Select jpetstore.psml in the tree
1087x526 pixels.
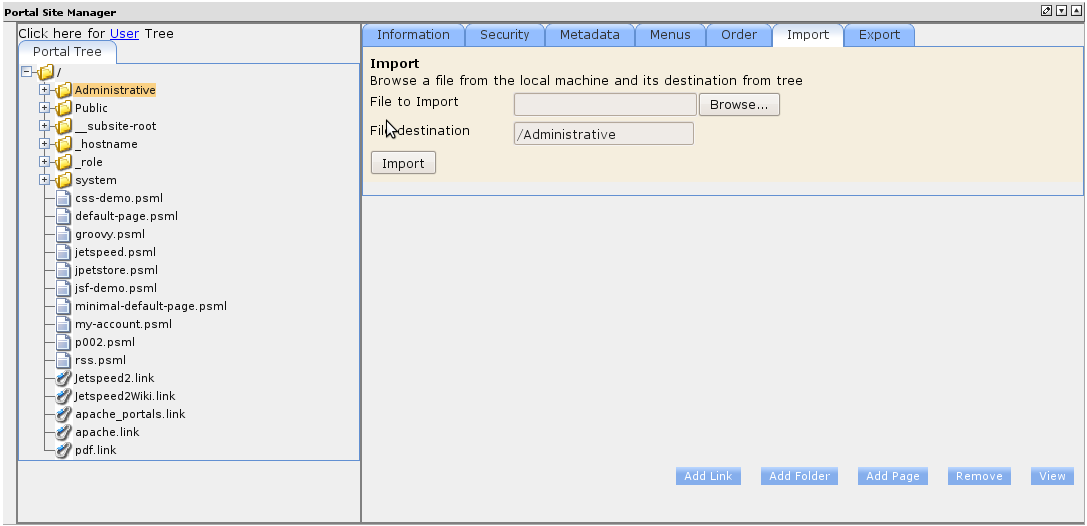(x=116, y=270)
